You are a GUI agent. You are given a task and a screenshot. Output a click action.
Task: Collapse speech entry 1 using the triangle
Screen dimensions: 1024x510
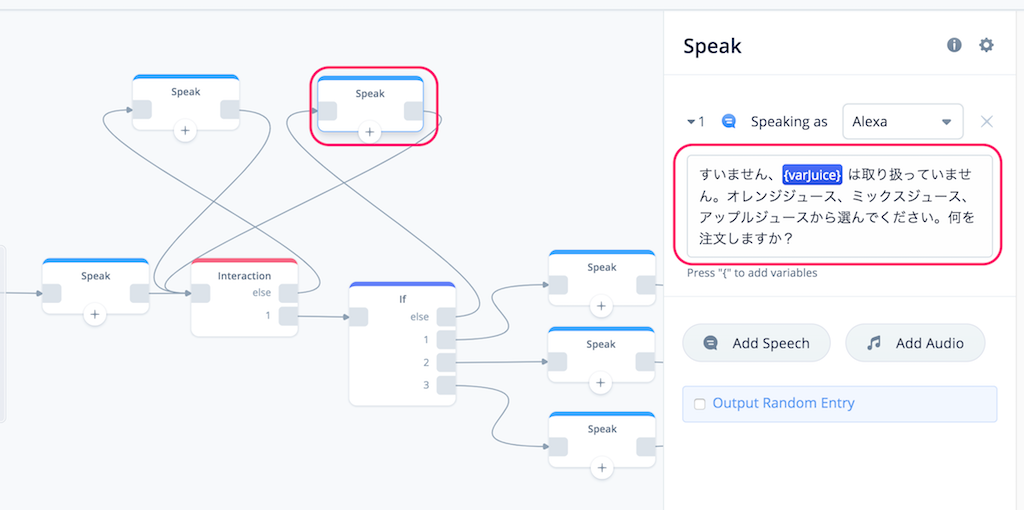[x=691, y=121]
